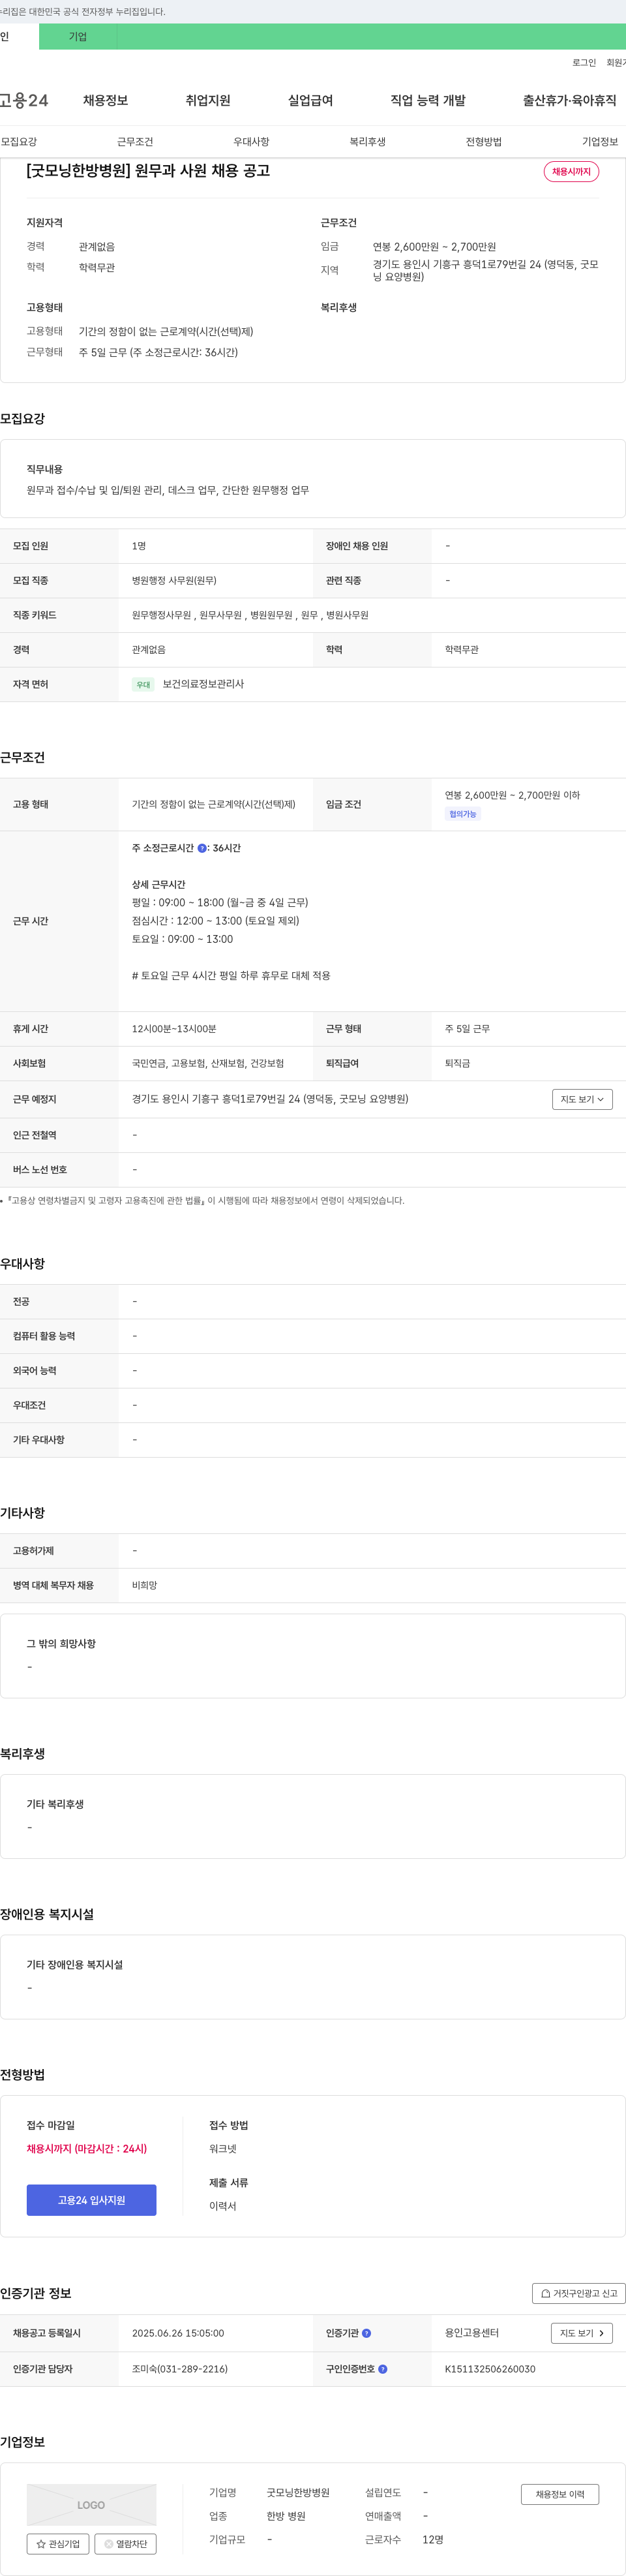Click the 퇴직금 value in 퇴직급여 row
Screen dimensions: 626x2576
point(458,1063)
